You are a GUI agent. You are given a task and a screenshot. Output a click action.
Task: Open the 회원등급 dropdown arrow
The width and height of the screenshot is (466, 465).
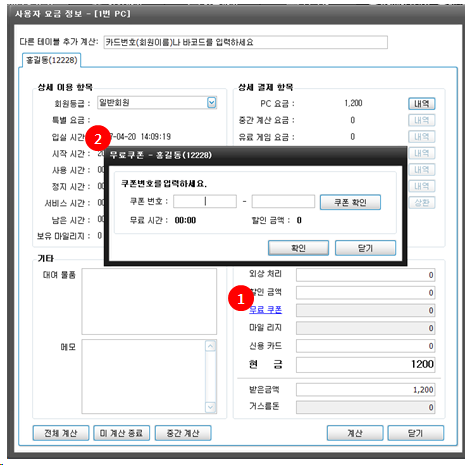pos(212,102)
